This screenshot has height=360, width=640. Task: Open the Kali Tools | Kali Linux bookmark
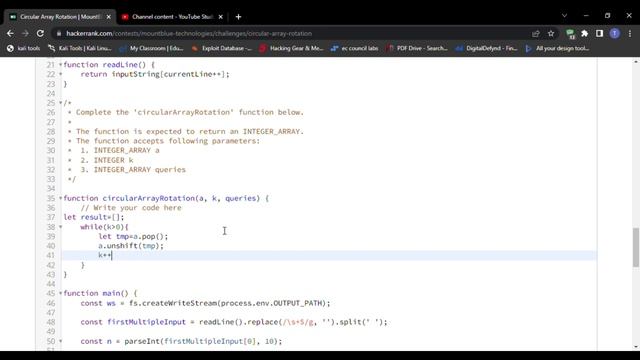pos(80,48)
